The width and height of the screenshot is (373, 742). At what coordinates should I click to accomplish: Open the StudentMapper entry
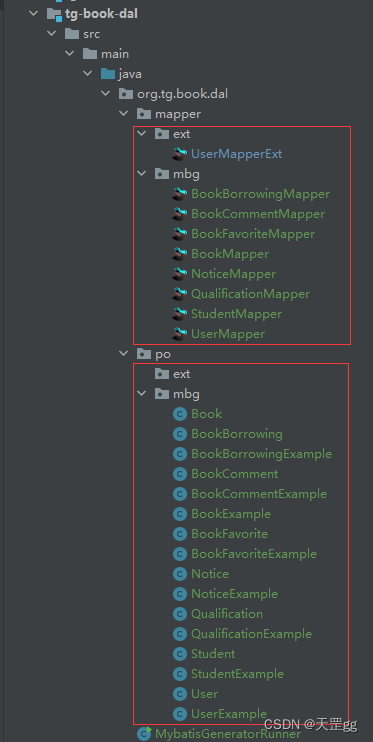[236, 314]
